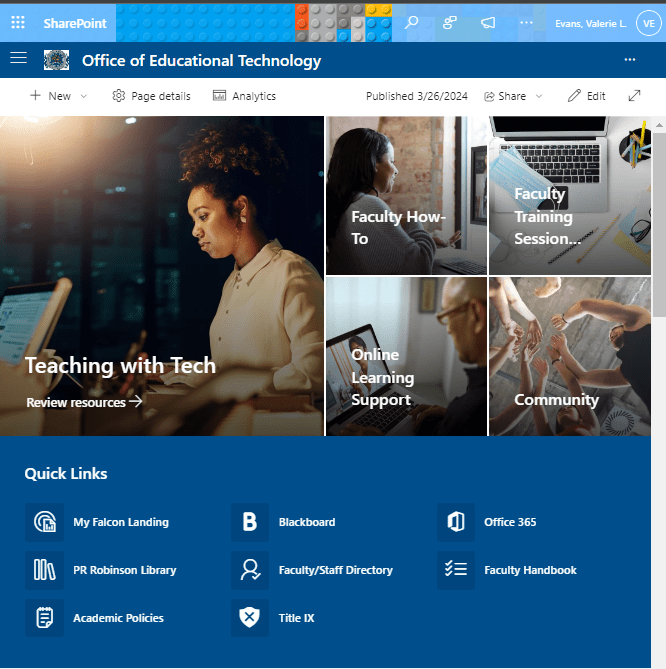Open site header ellipsis menu
The image size is (666, 669).
point(630,60)
